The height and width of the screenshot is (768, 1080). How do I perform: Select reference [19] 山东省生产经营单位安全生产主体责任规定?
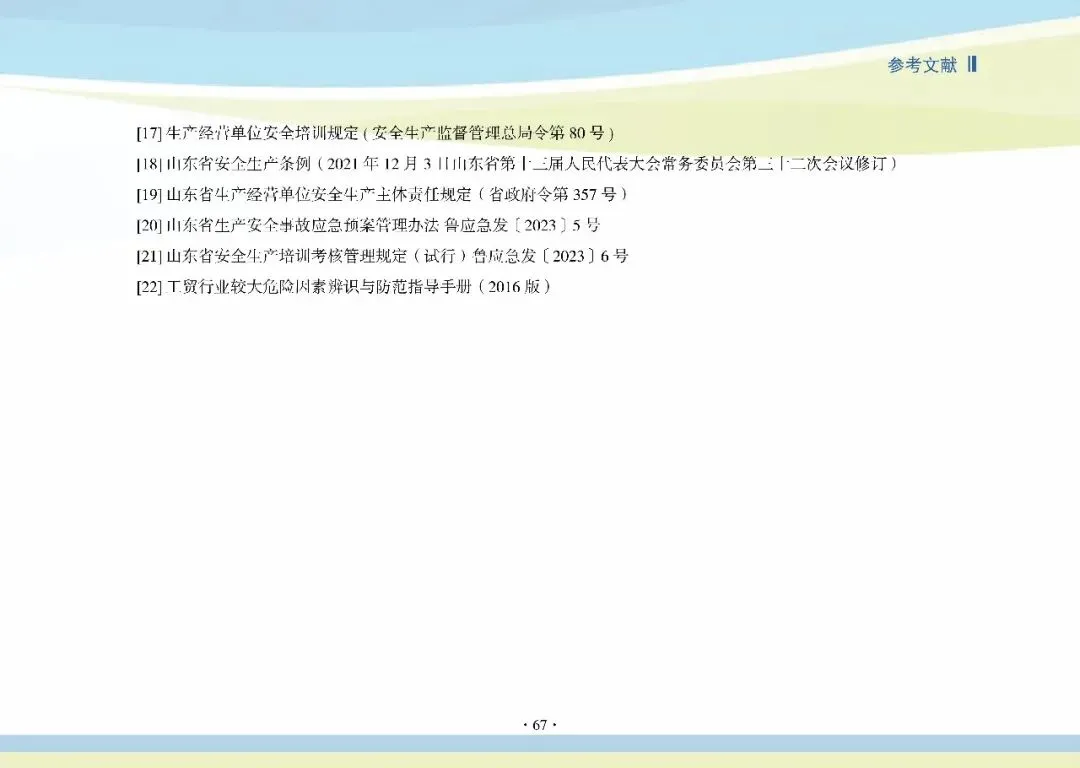(382, 194)
